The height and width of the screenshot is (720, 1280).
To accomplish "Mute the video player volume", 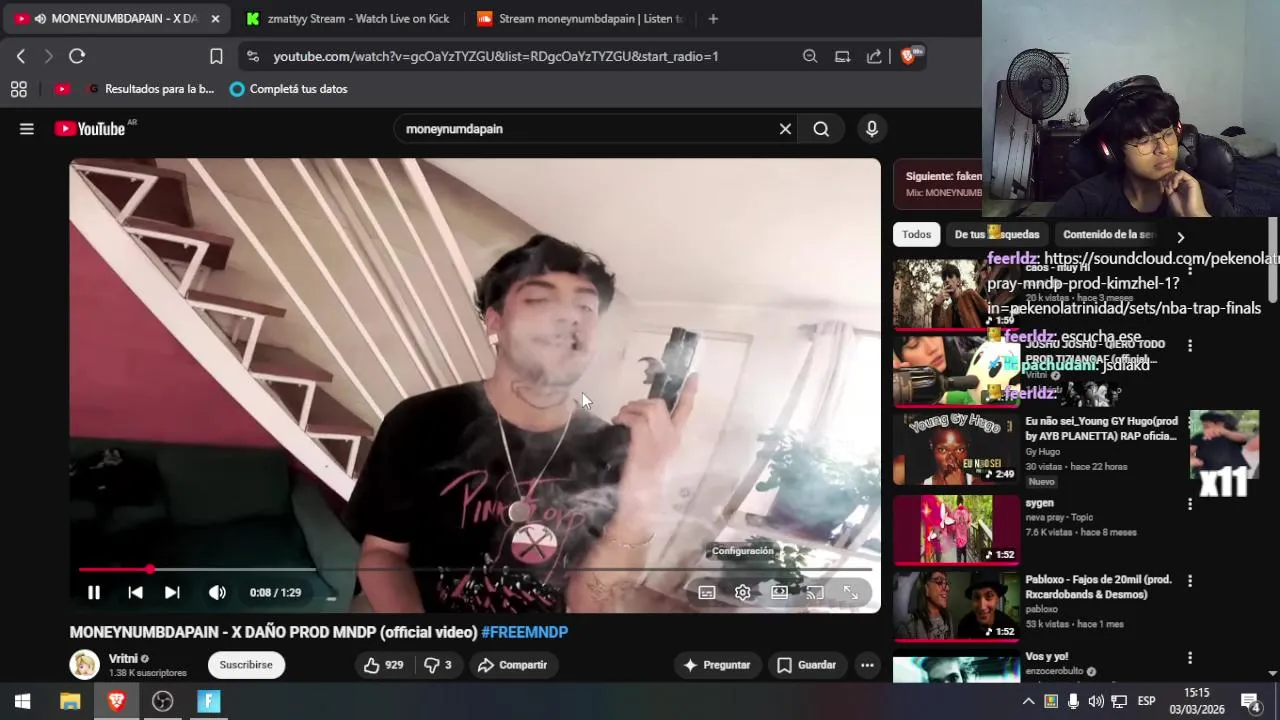I will tap(217, 593).
